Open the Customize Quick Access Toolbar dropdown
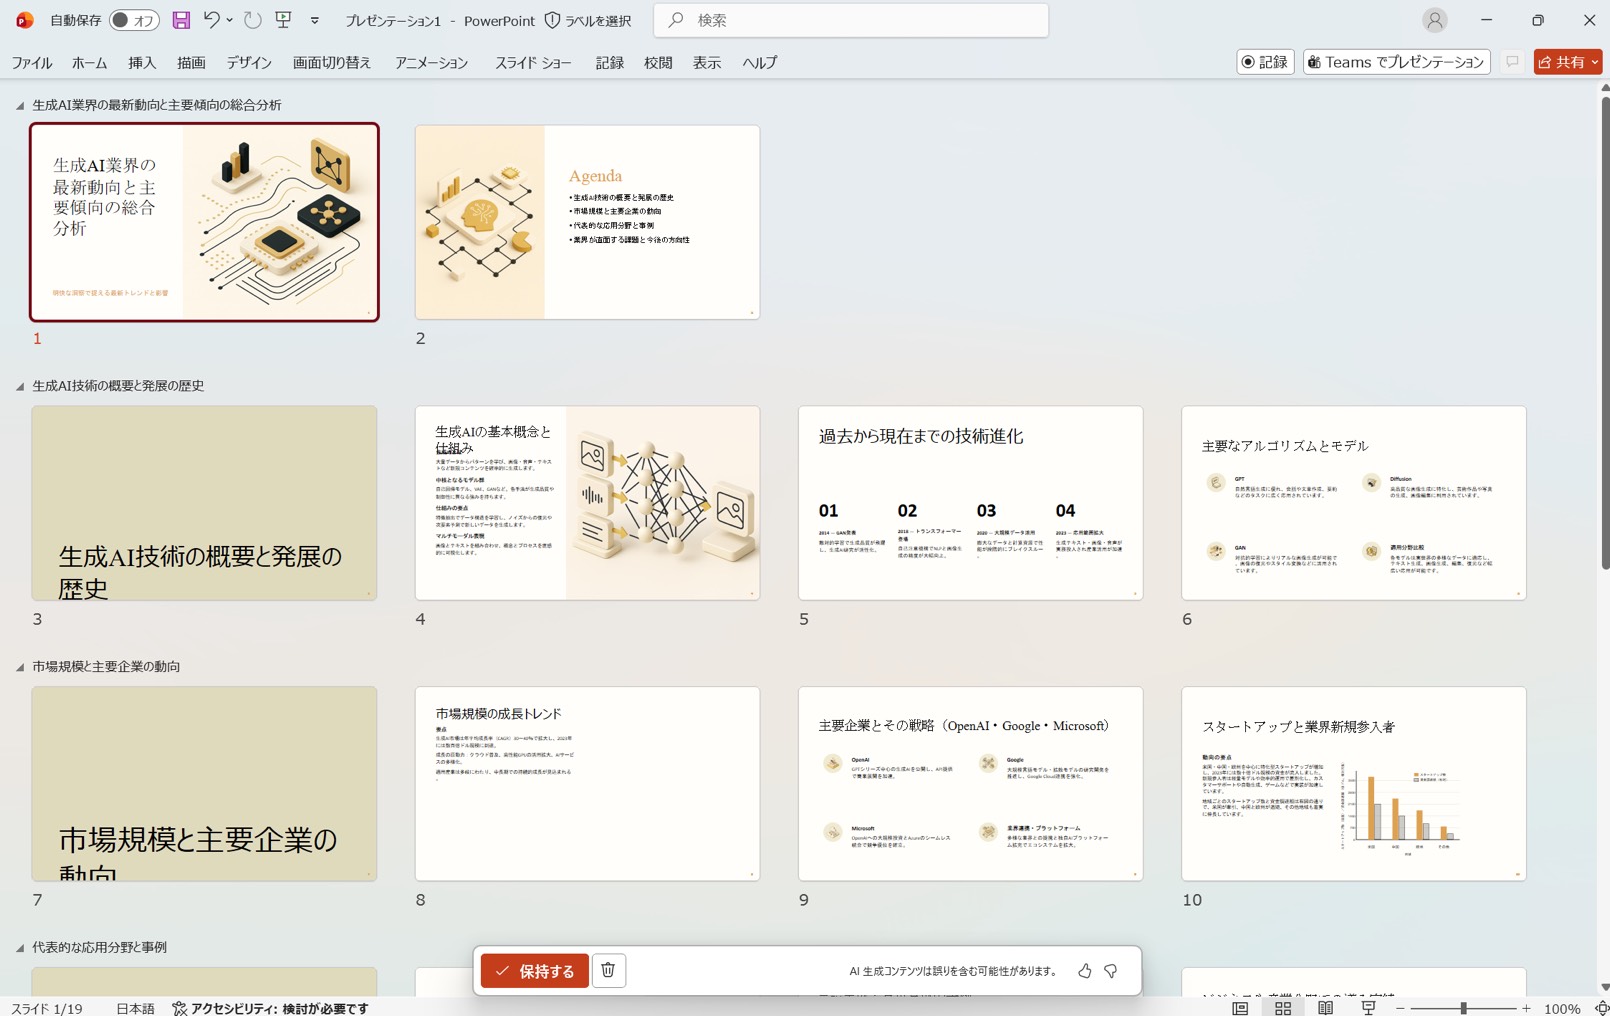Viewport: 1610px width, 1016px height. point(315,20)
